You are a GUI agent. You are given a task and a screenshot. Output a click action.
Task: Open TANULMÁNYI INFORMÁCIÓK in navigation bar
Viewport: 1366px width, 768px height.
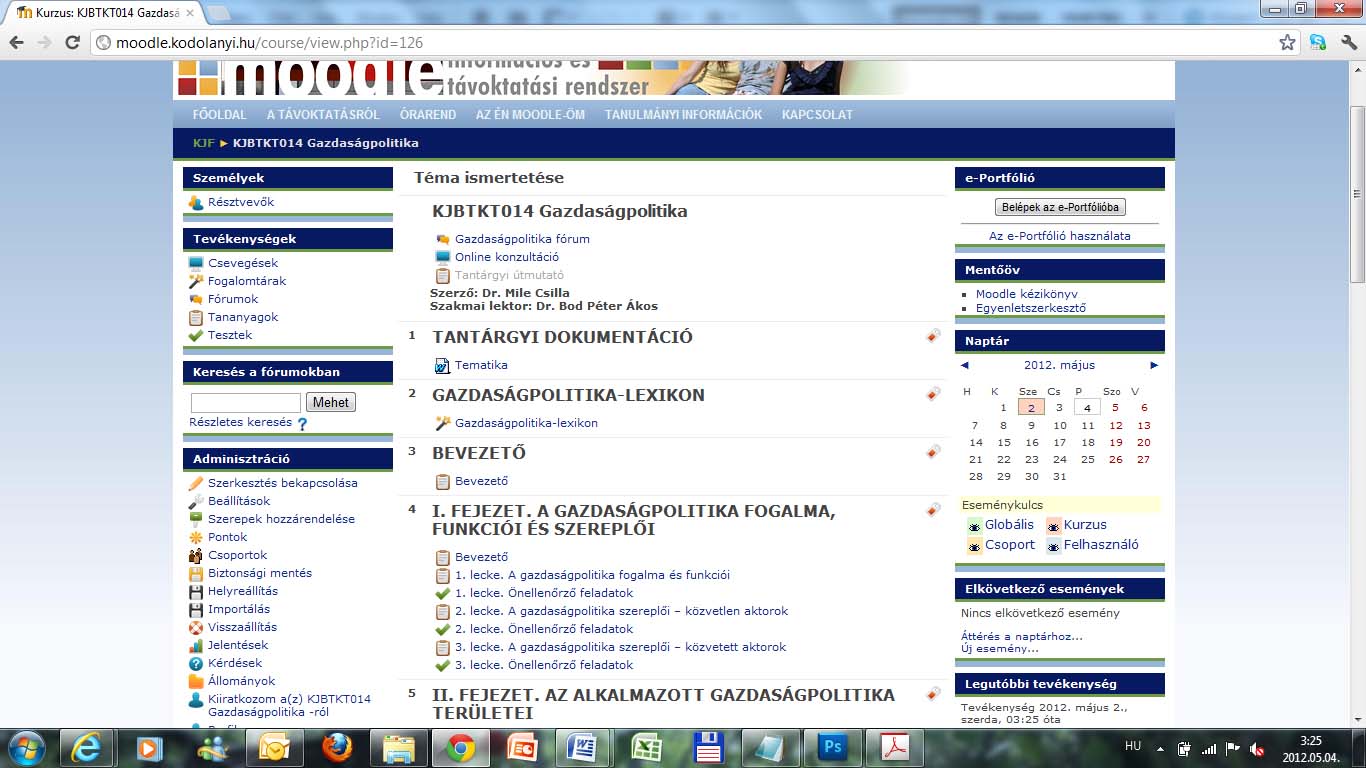pyautogui.click(x=683, y=115)
